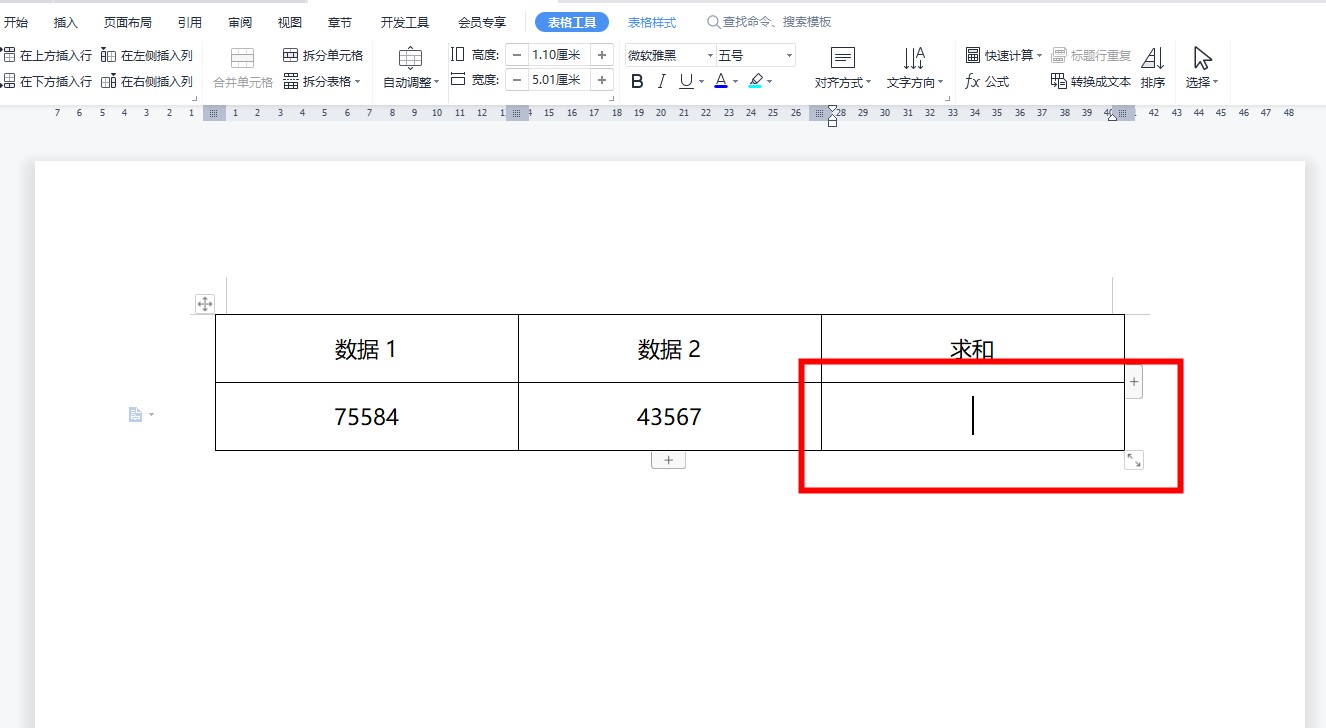
Task: Switch to the 表格样式 tab
Action: click(652, 22)
